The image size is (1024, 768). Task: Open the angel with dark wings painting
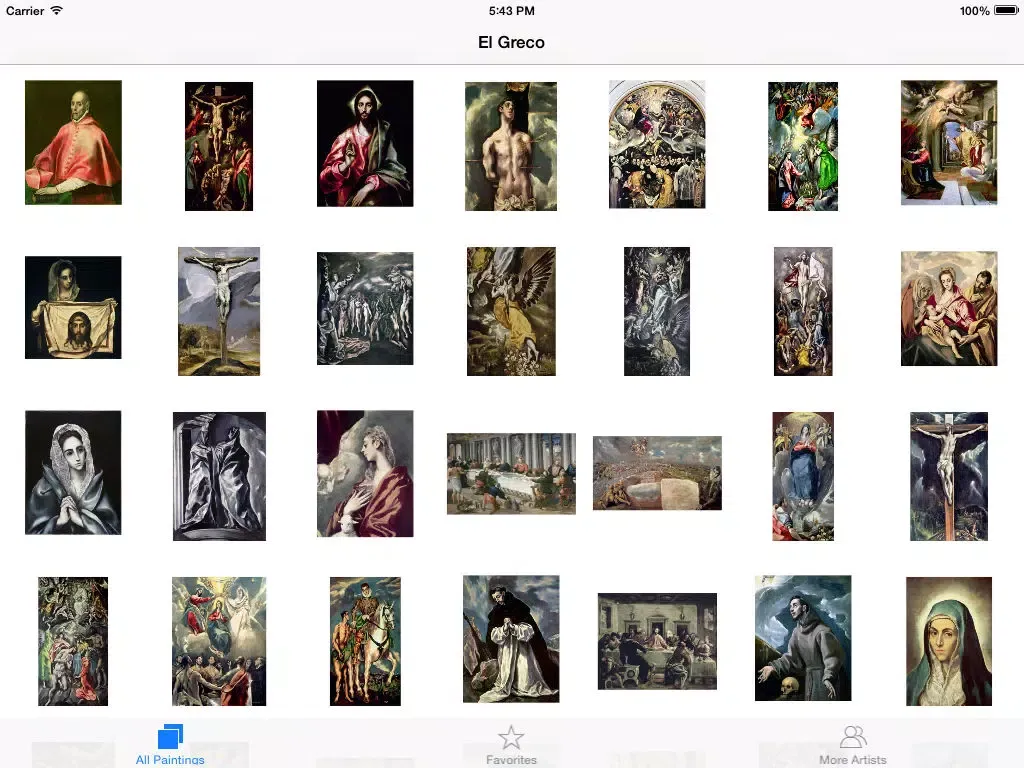511,312
